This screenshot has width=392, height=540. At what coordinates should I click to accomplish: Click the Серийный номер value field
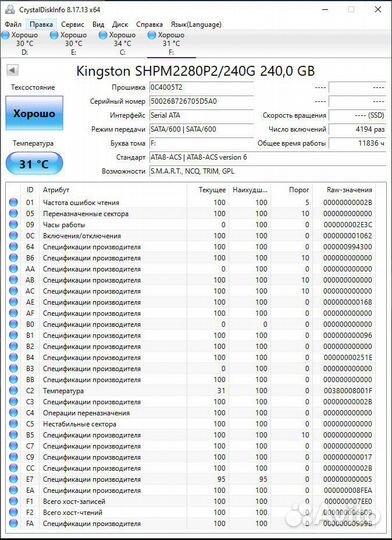coord(201,102)
